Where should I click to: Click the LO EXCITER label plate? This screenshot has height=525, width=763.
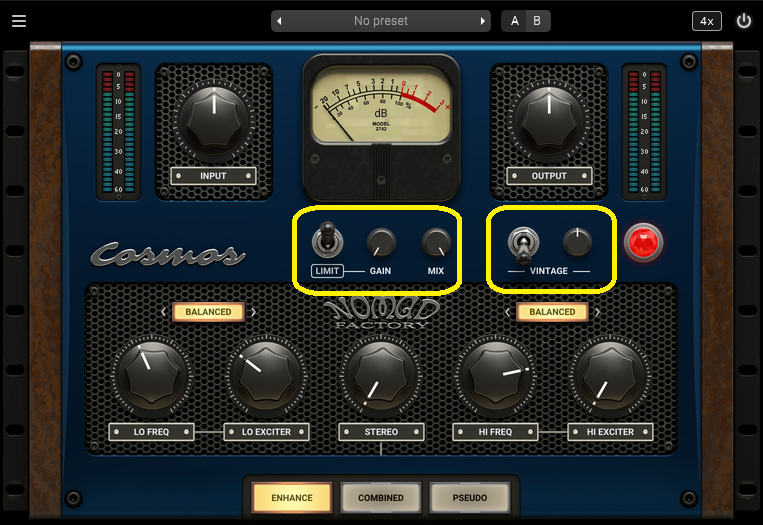point(266,432)
